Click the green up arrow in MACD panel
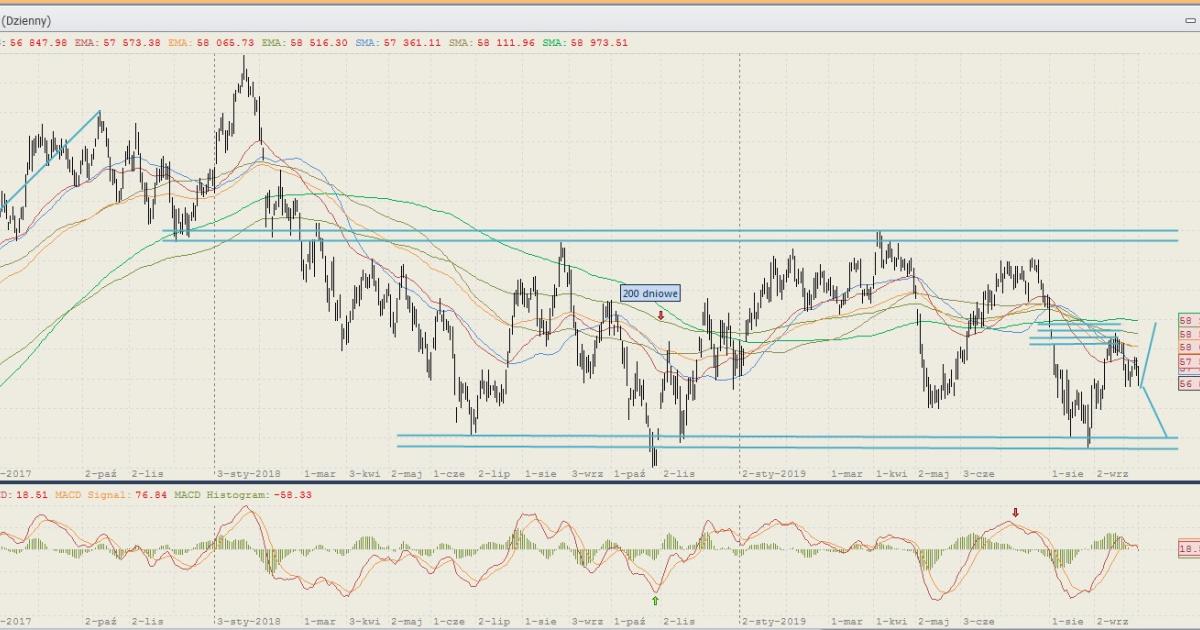 pyautogui.click(x=656, y=600)
